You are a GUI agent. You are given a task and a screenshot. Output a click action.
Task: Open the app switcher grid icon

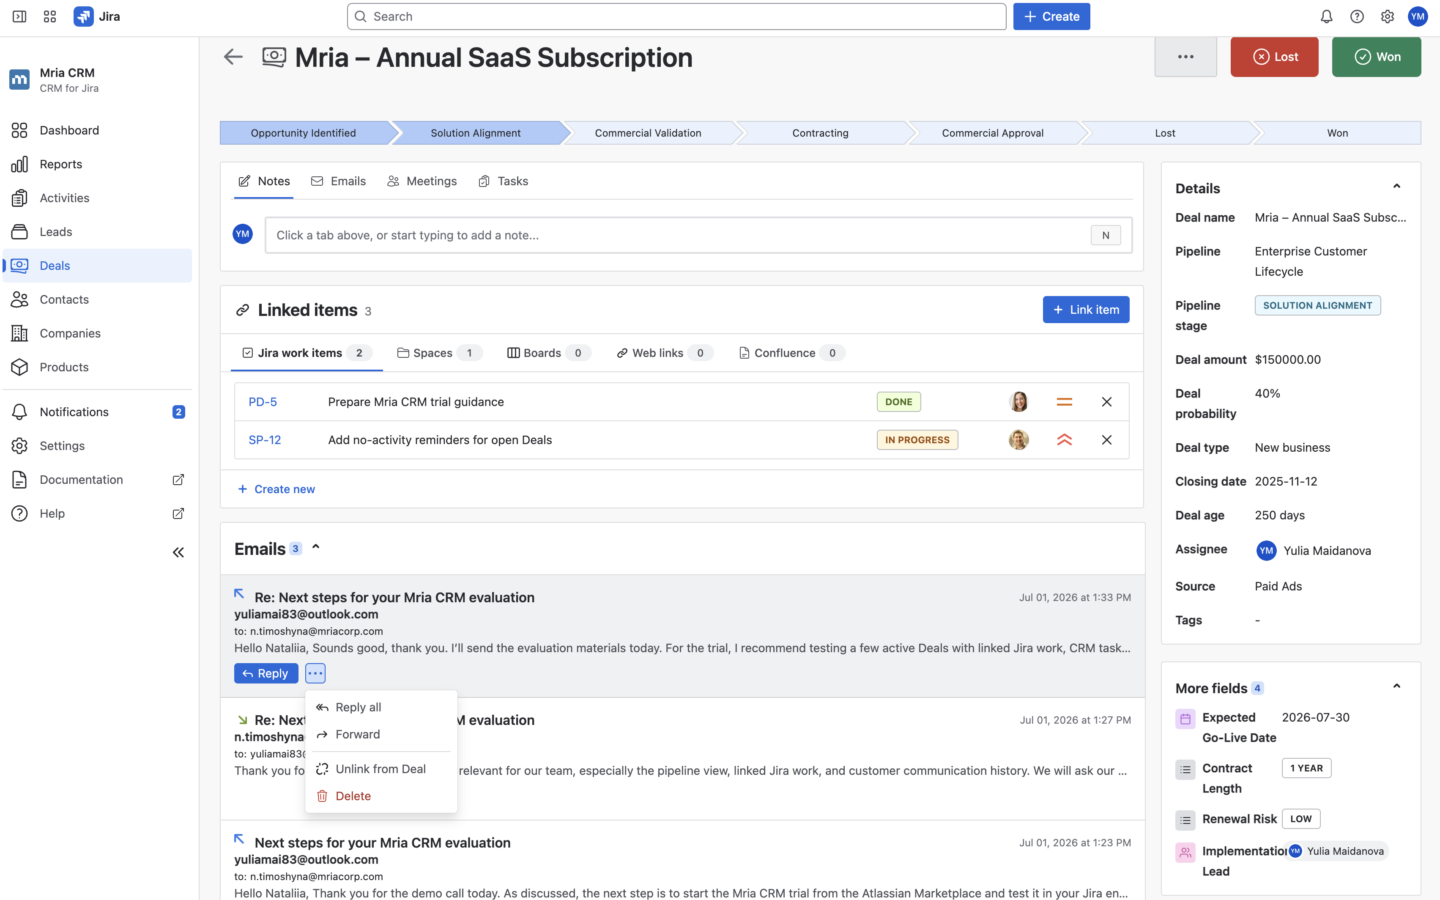pyautogui.click(x=50, y=16)
